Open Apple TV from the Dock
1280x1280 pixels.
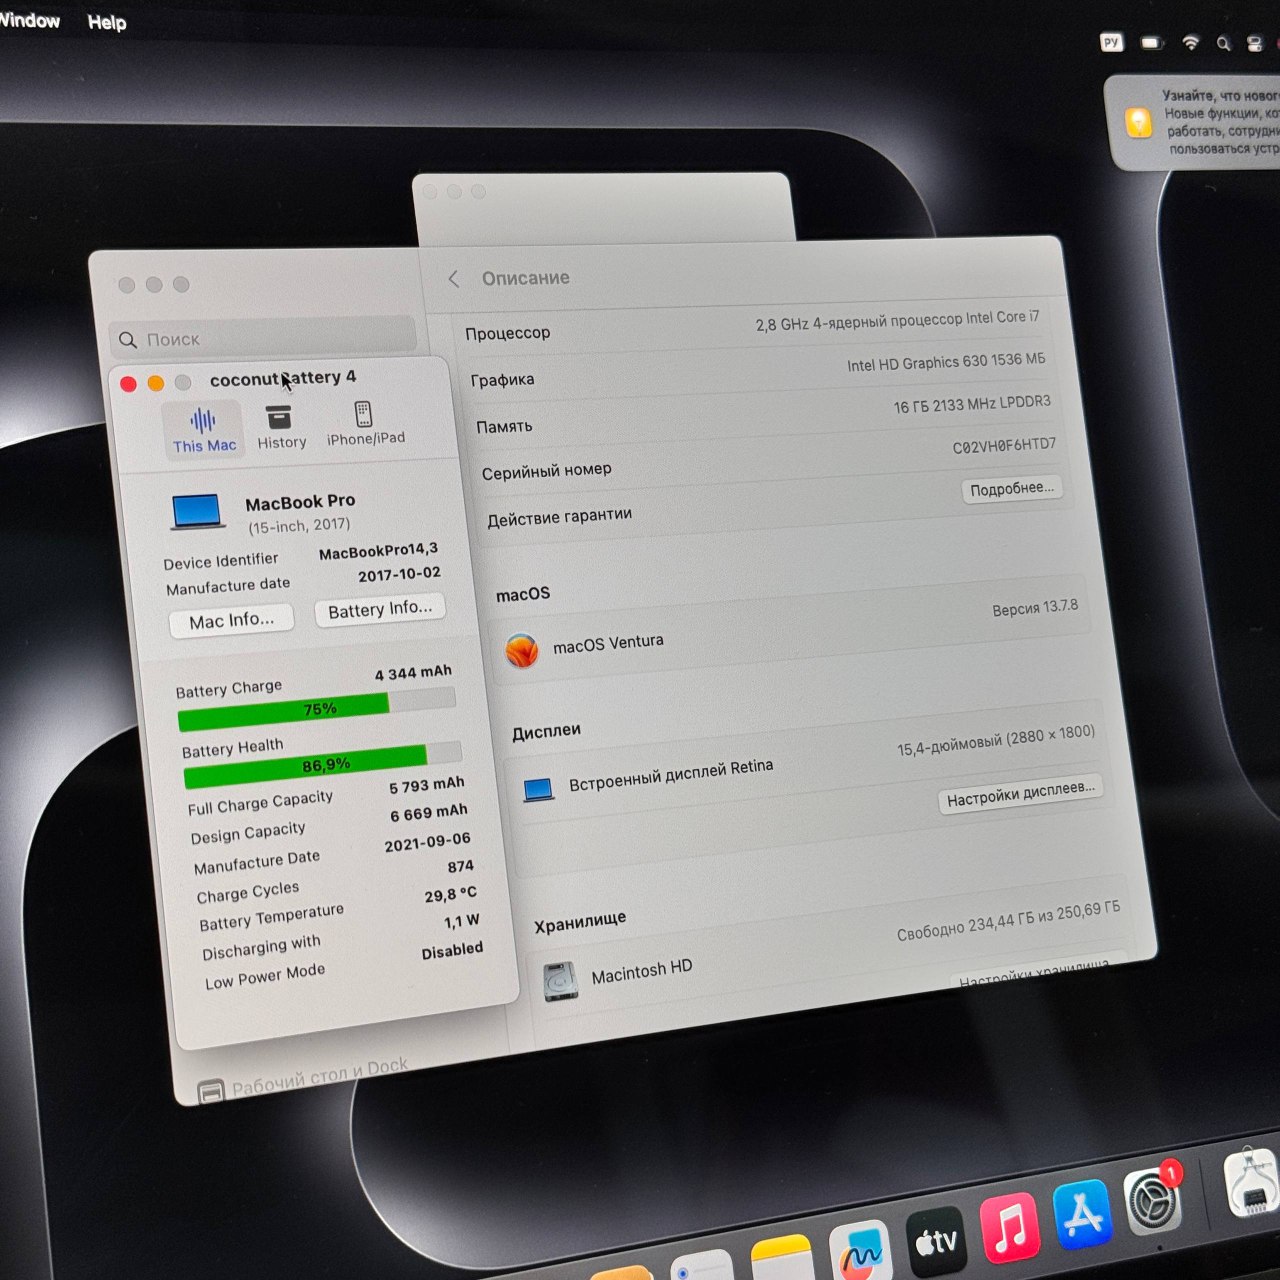pyautogui.click(x=934, y=1240)
